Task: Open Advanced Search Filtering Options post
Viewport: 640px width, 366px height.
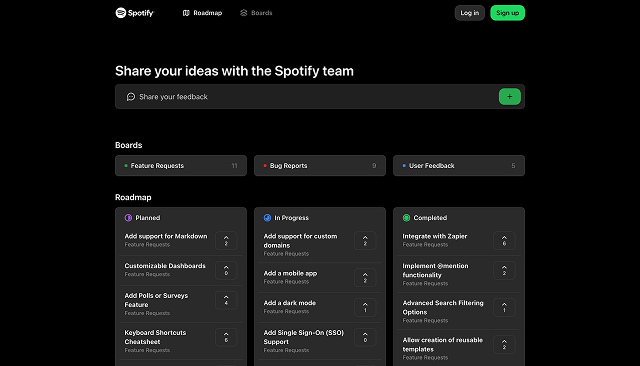Action: coord(443,308)
